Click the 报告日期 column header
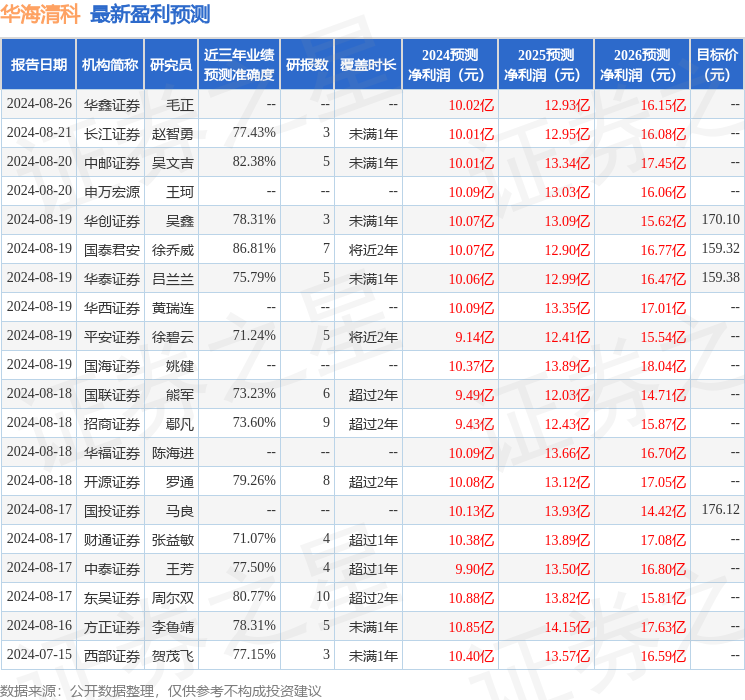The height and width of the screenshot is (700, 745). tap(38, 65)
